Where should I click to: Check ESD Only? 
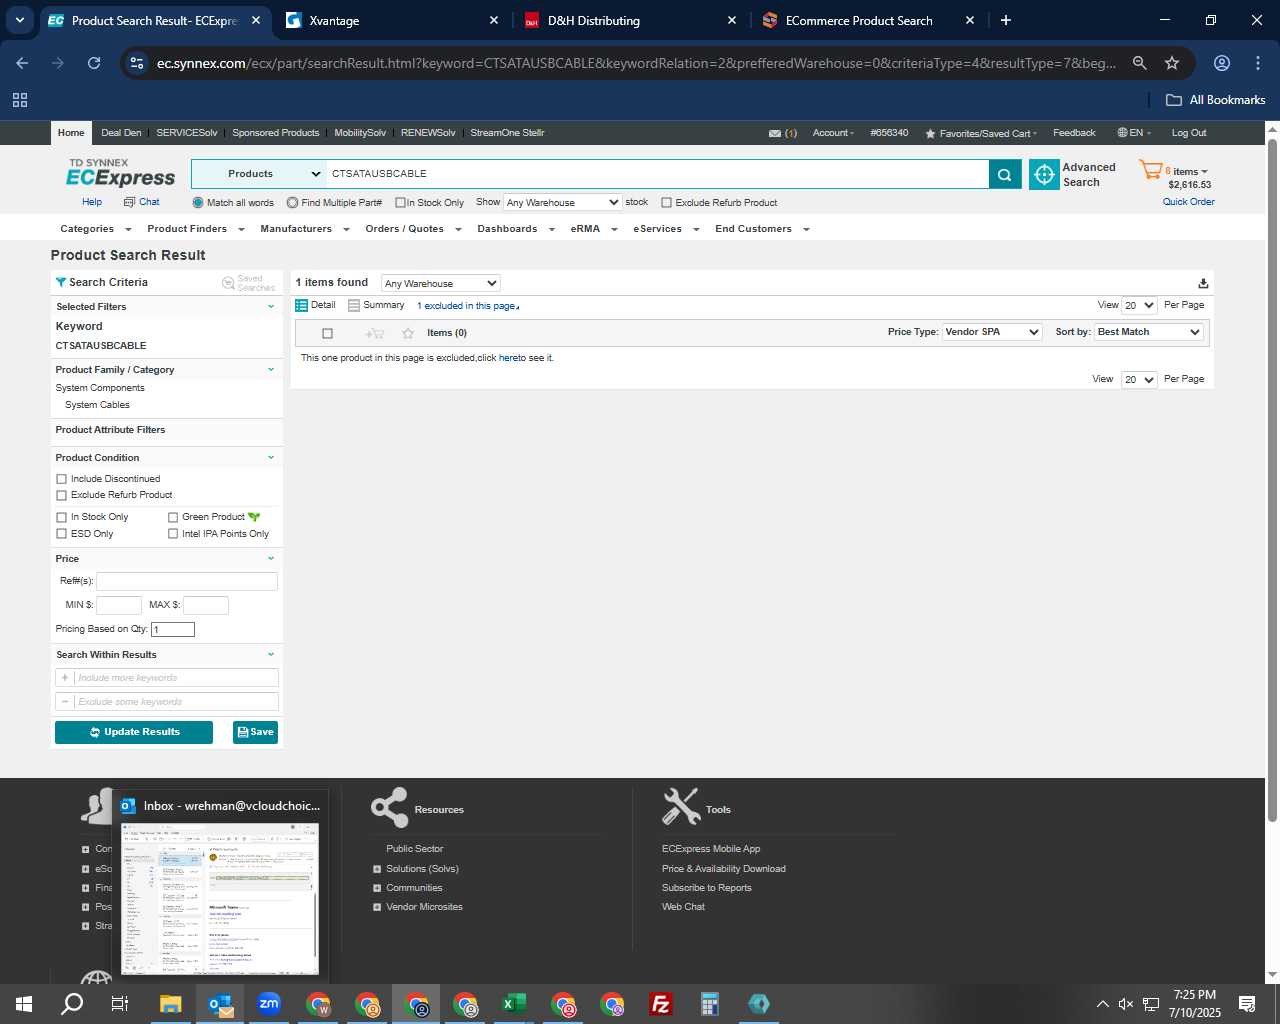pos(62,534)
